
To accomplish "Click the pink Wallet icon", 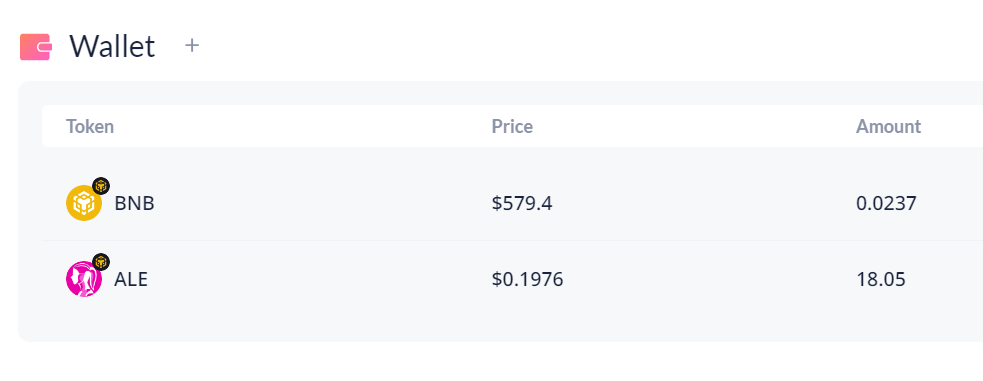I will click(35, 47).
